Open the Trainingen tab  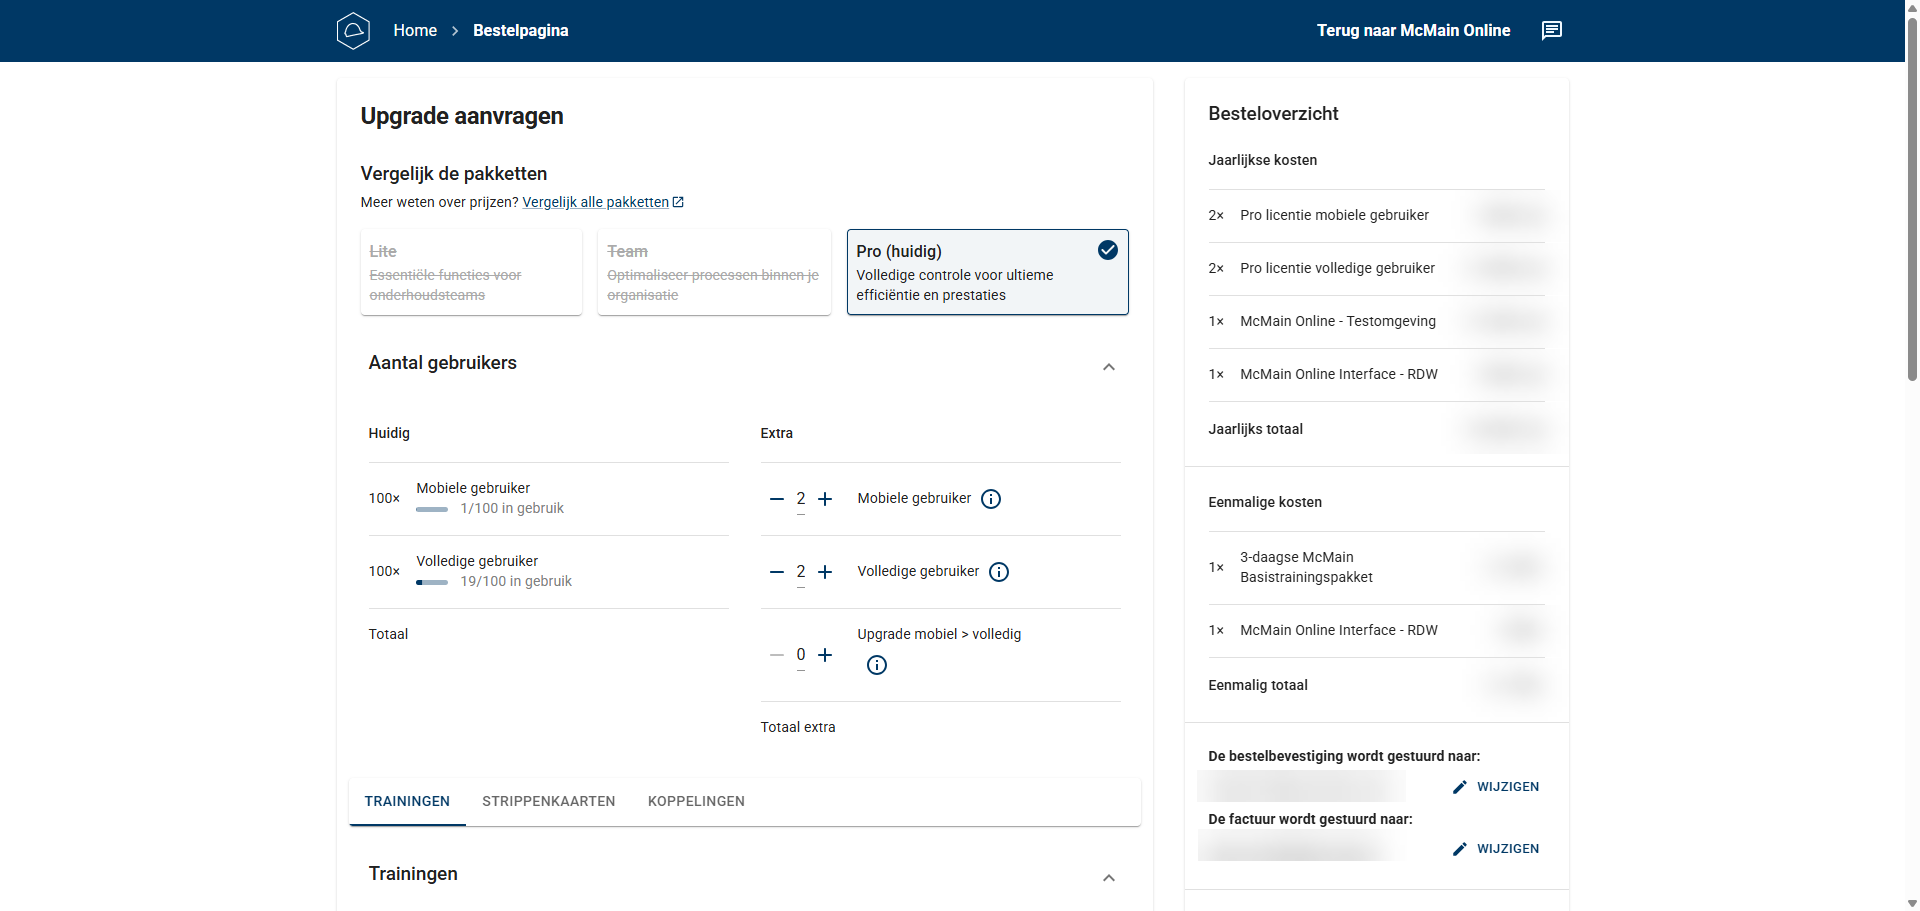407,802
